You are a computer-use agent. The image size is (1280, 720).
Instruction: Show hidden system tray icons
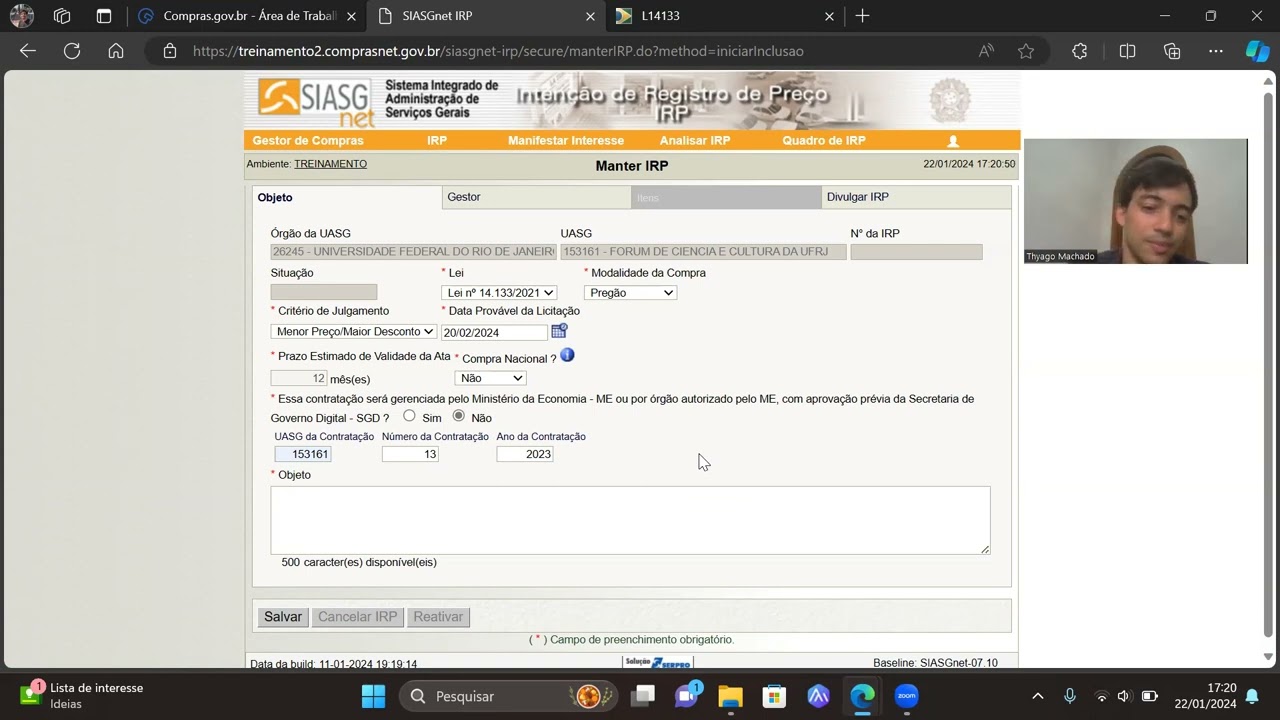click(1037, 696)
